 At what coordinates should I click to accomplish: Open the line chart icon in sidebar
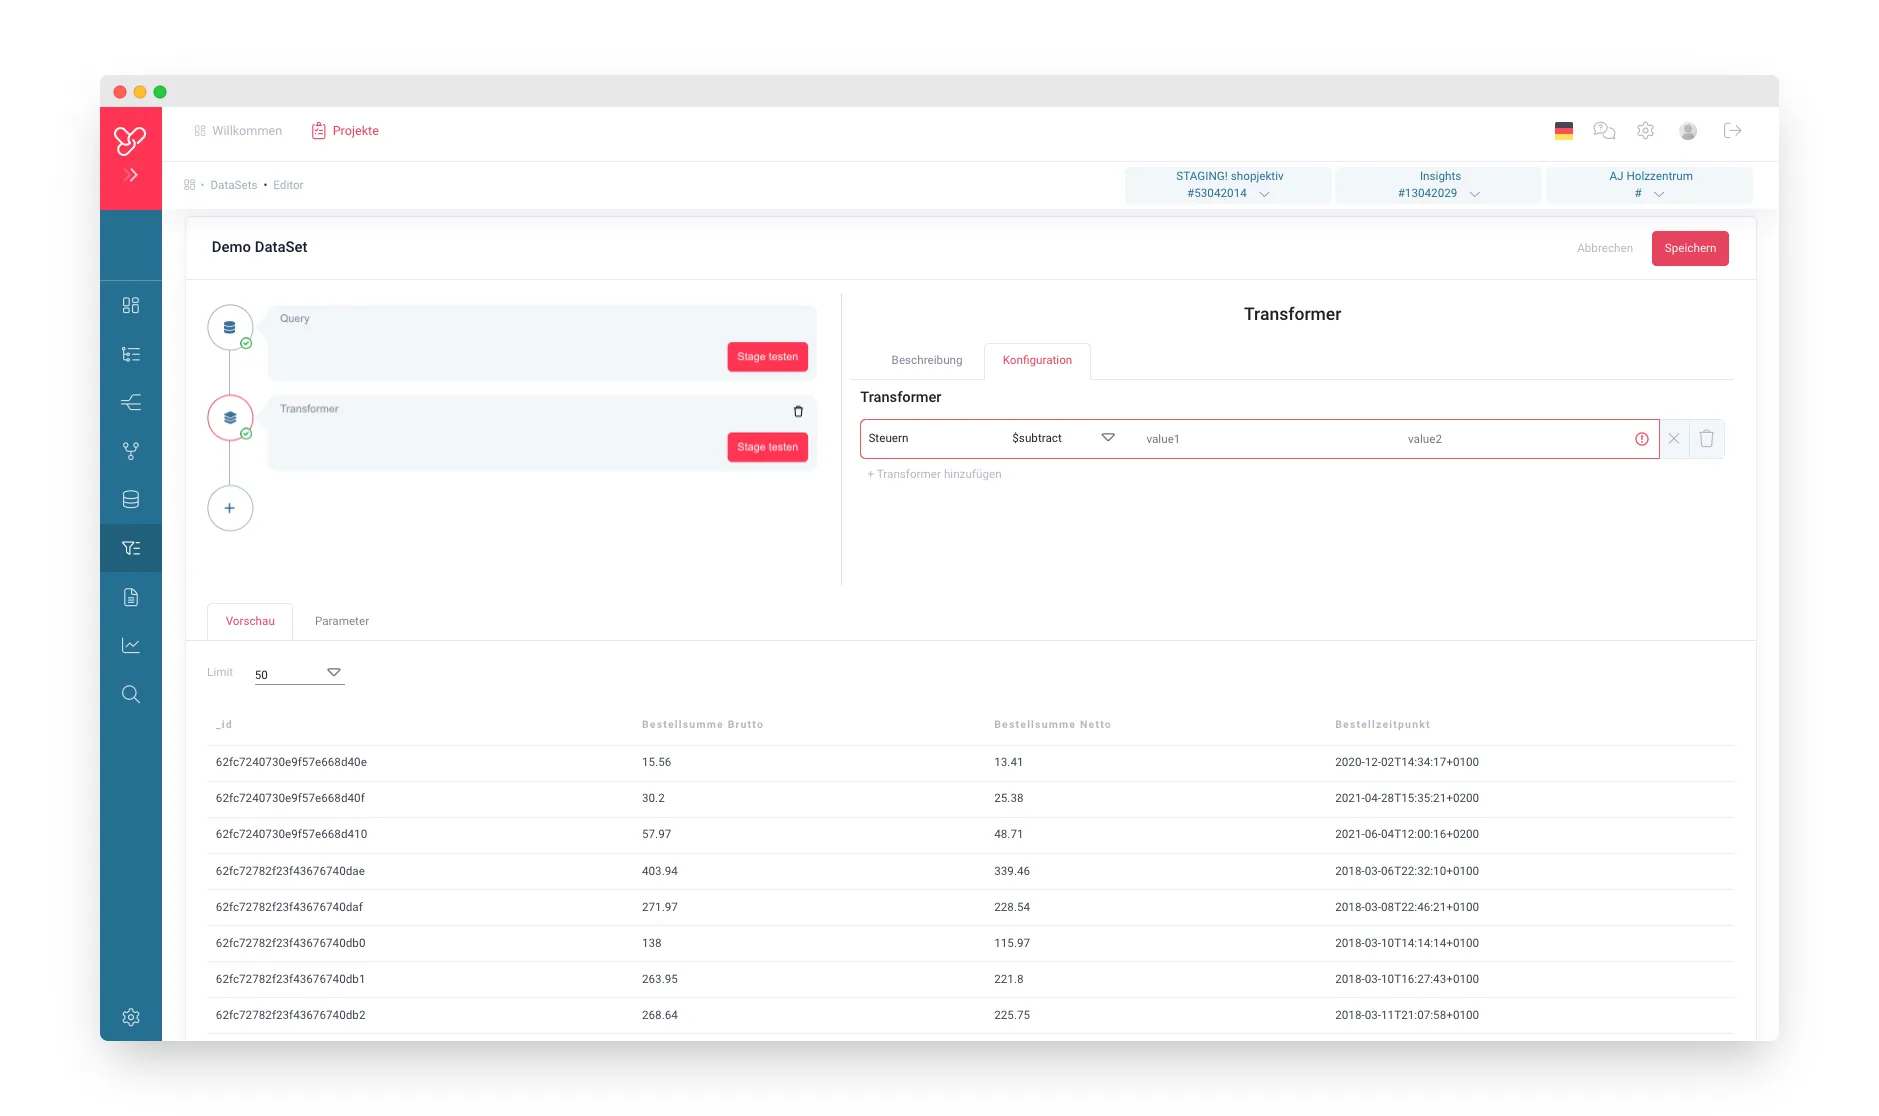tap(131, 645)
